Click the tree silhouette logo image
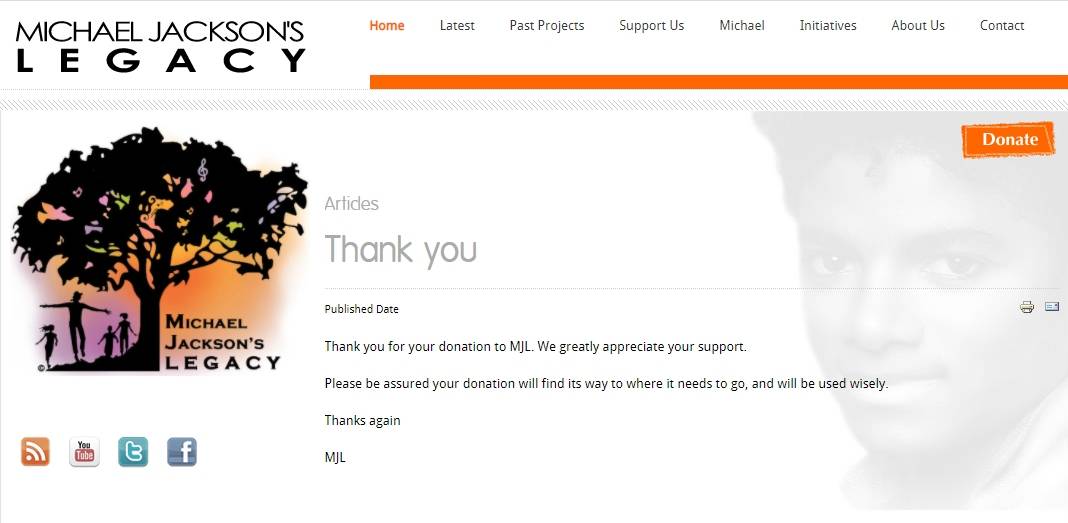 [159, 250]
